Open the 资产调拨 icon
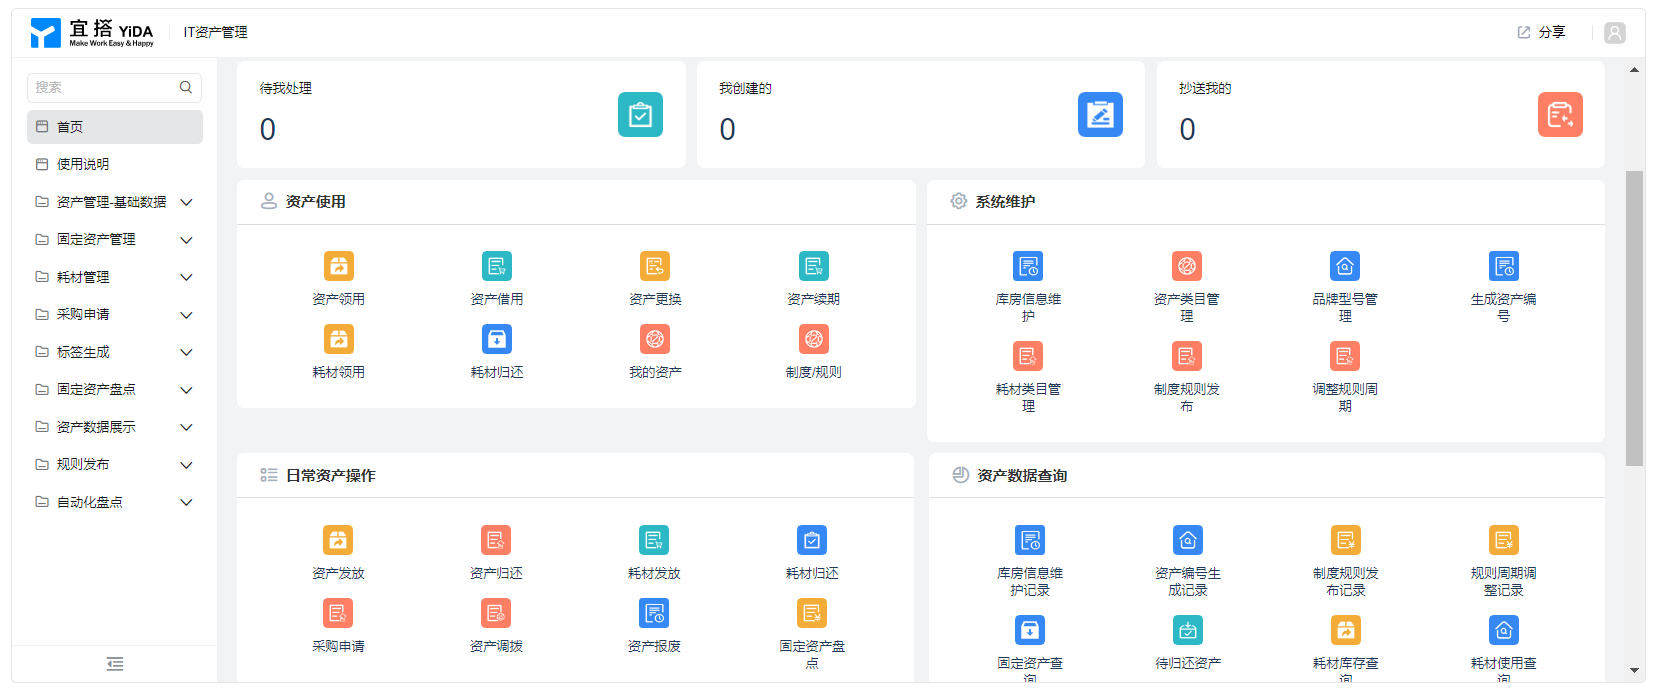 496,613
